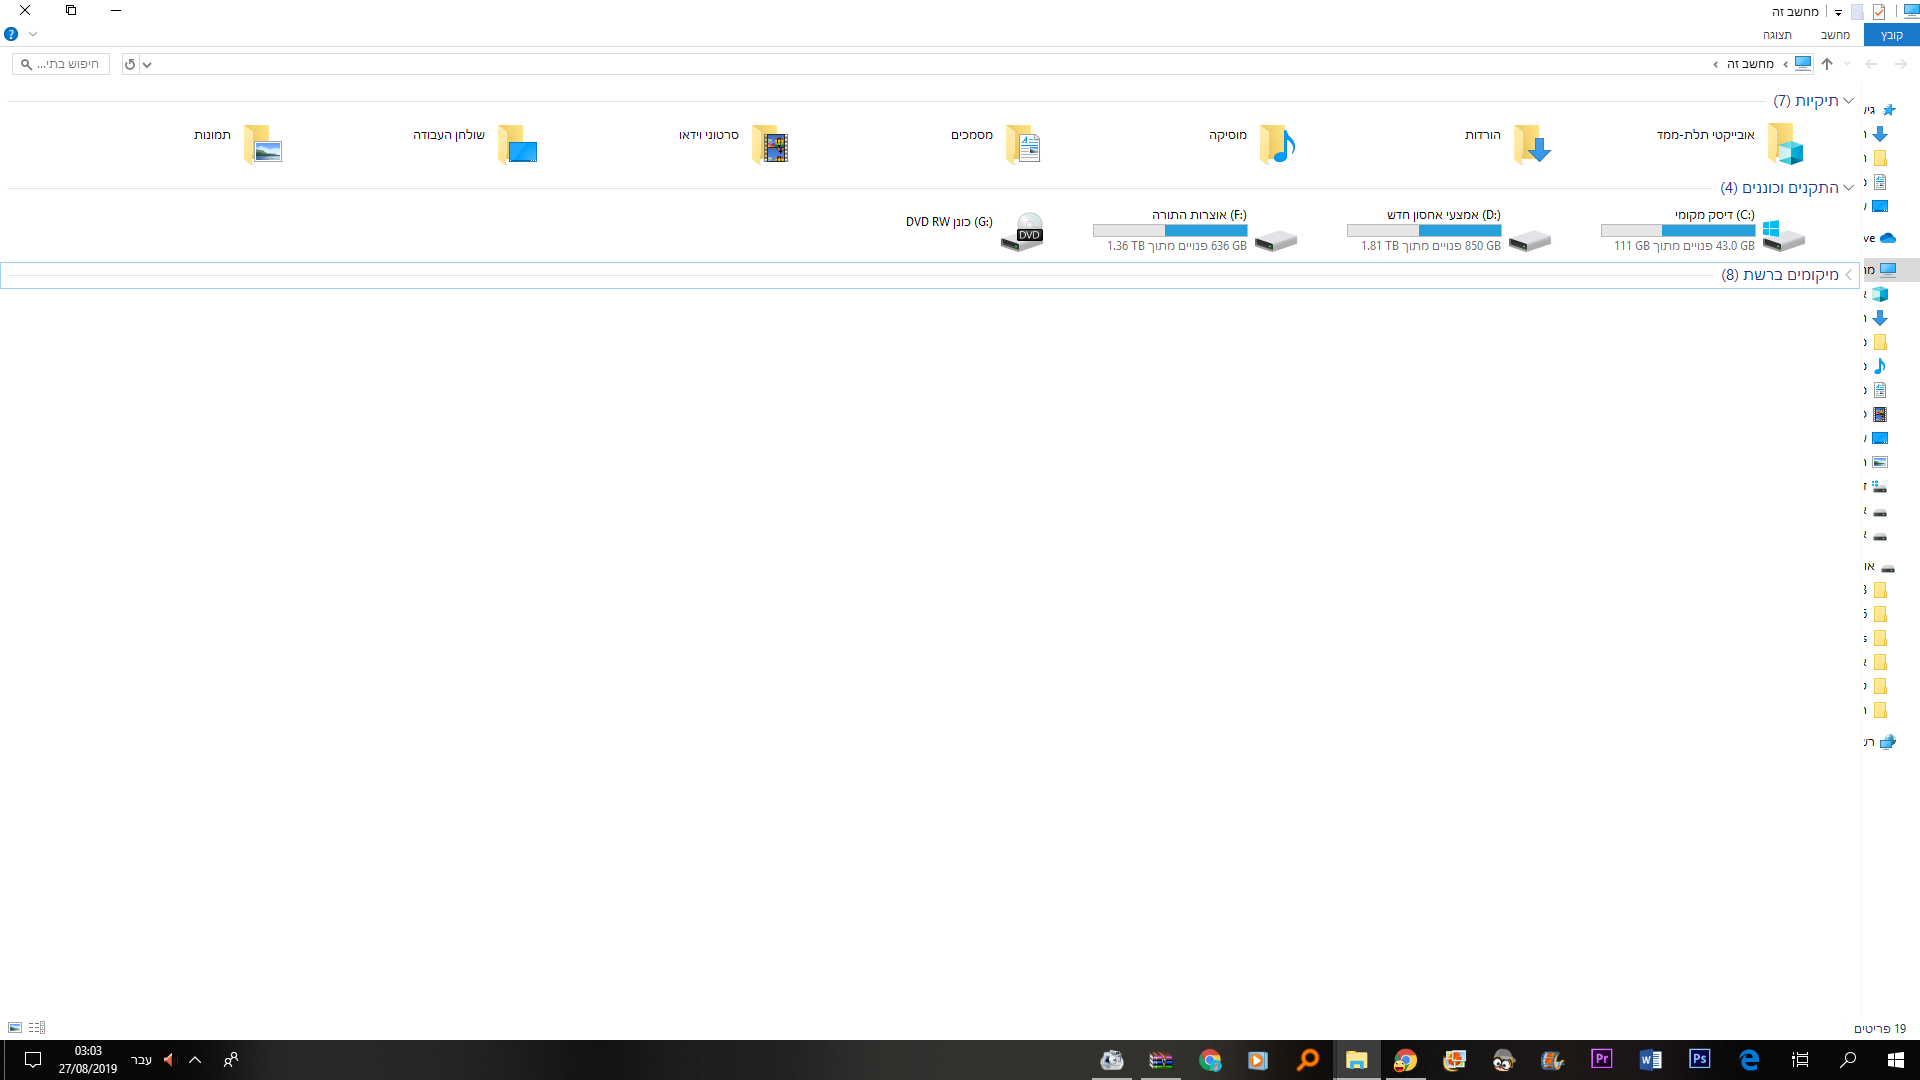Open the קובץ (File) ribbon tab
This screenshot has height=1080, width=1920.
click(x=1891, y=35)
